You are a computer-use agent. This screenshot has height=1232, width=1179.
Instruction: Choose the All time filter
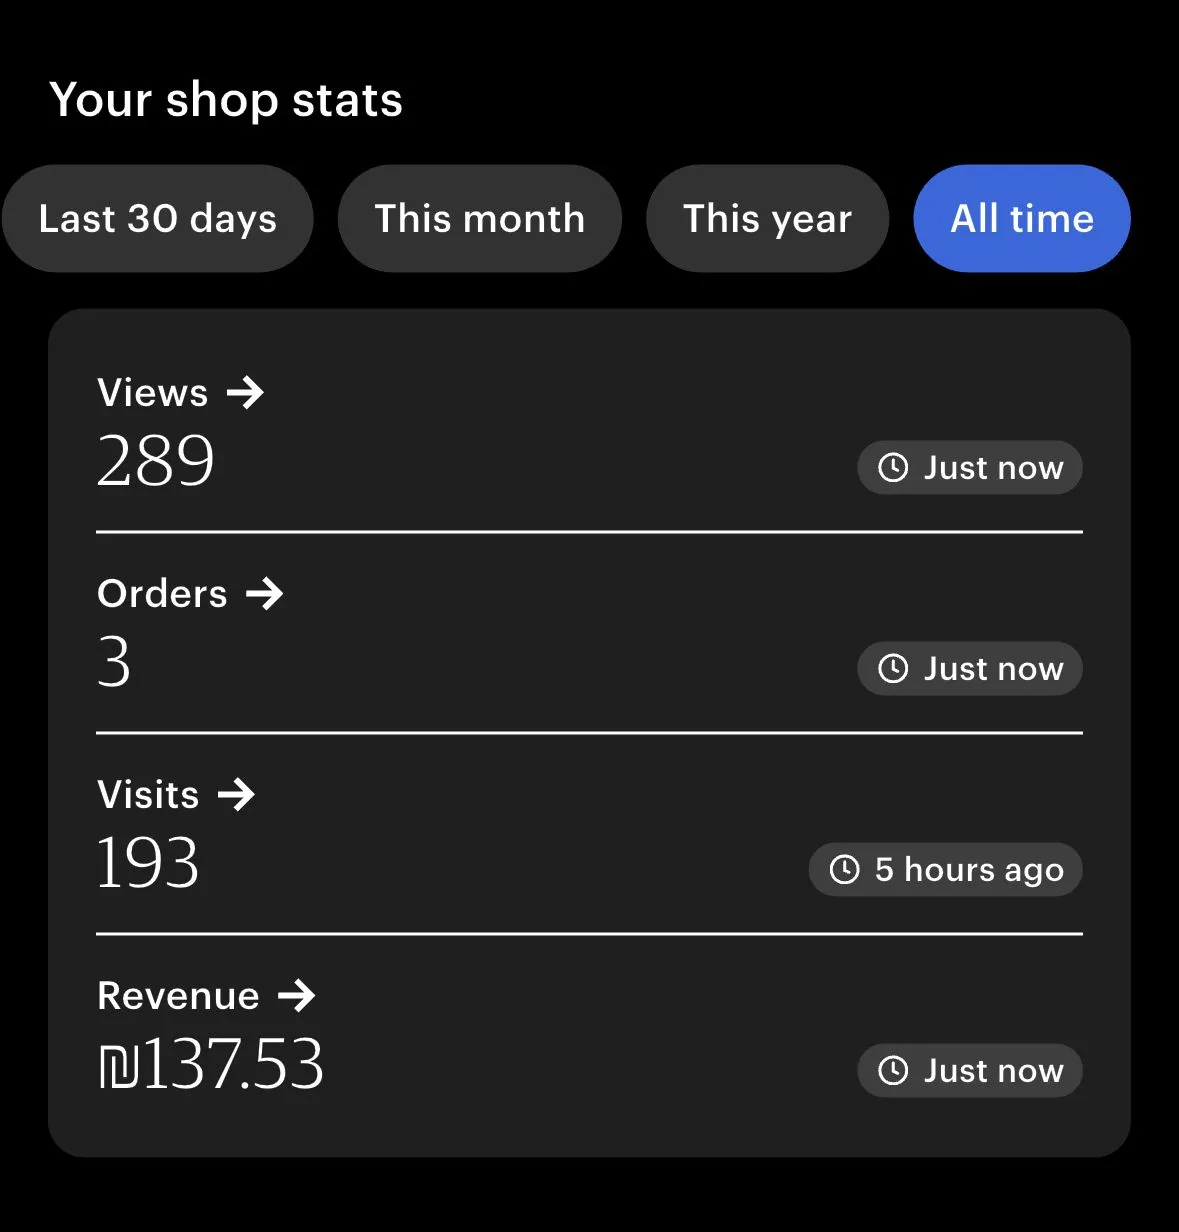pyautogui.click(x=1022, y=219)
